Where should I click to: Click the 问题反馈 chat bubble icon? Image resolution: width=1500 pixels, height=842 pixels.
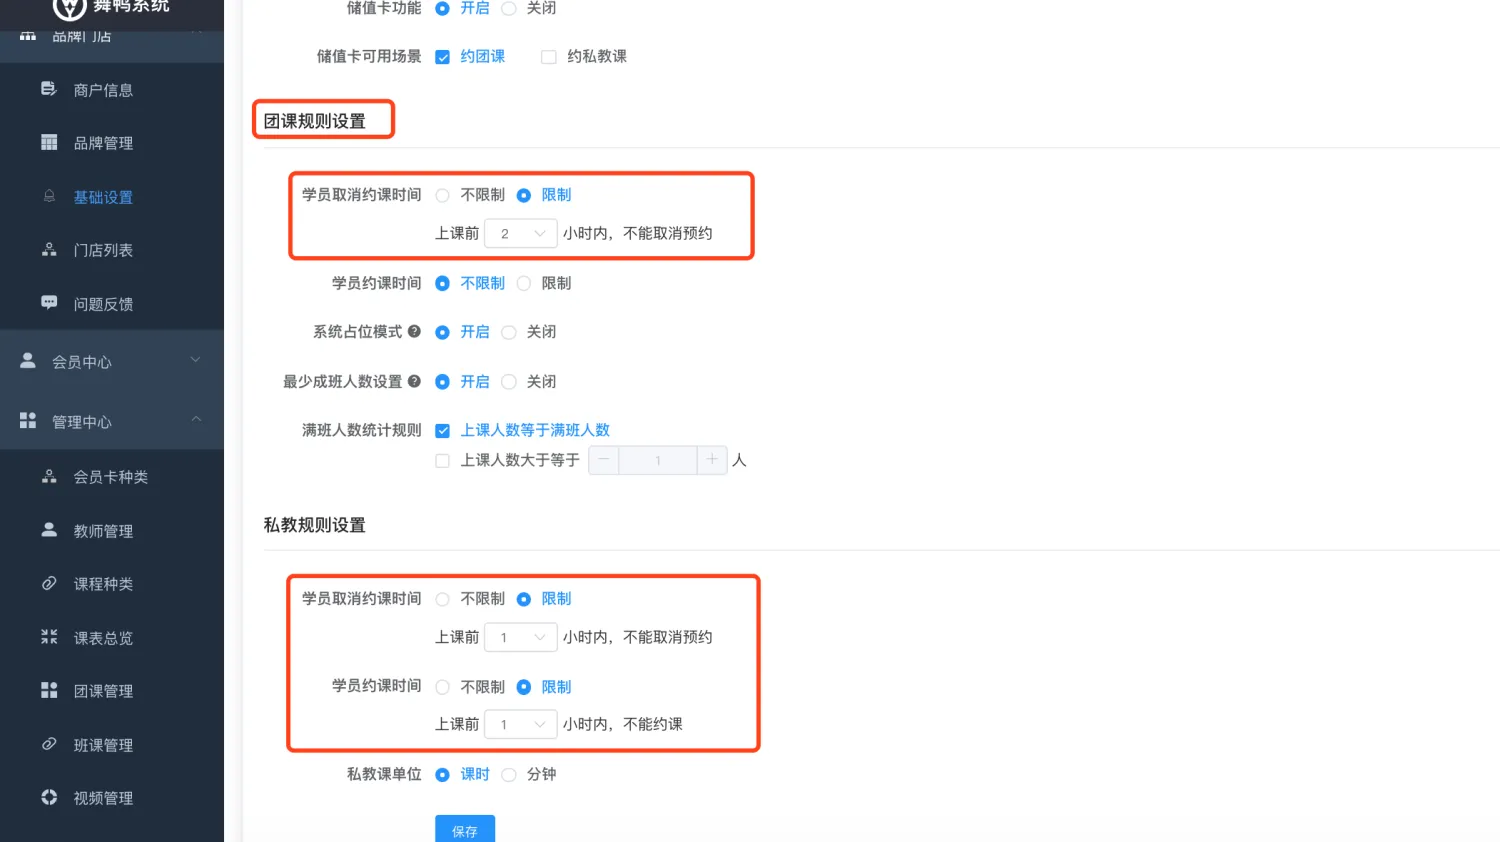point(48,303)
